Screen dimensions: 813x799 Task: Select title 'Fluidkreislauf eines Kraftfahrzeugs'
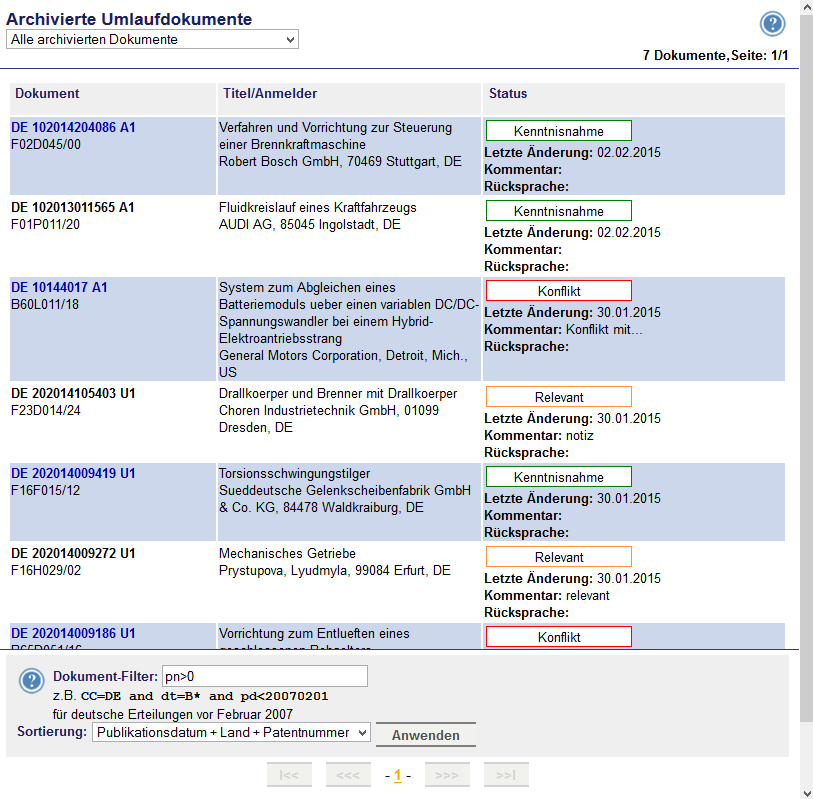pyautogui.click(x=317, y=207)
